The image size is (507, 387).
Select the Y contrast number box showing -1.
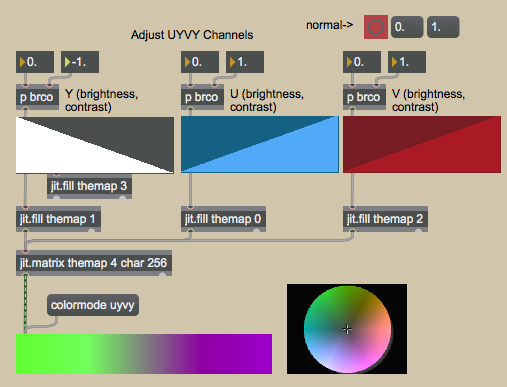pos(80,62)
